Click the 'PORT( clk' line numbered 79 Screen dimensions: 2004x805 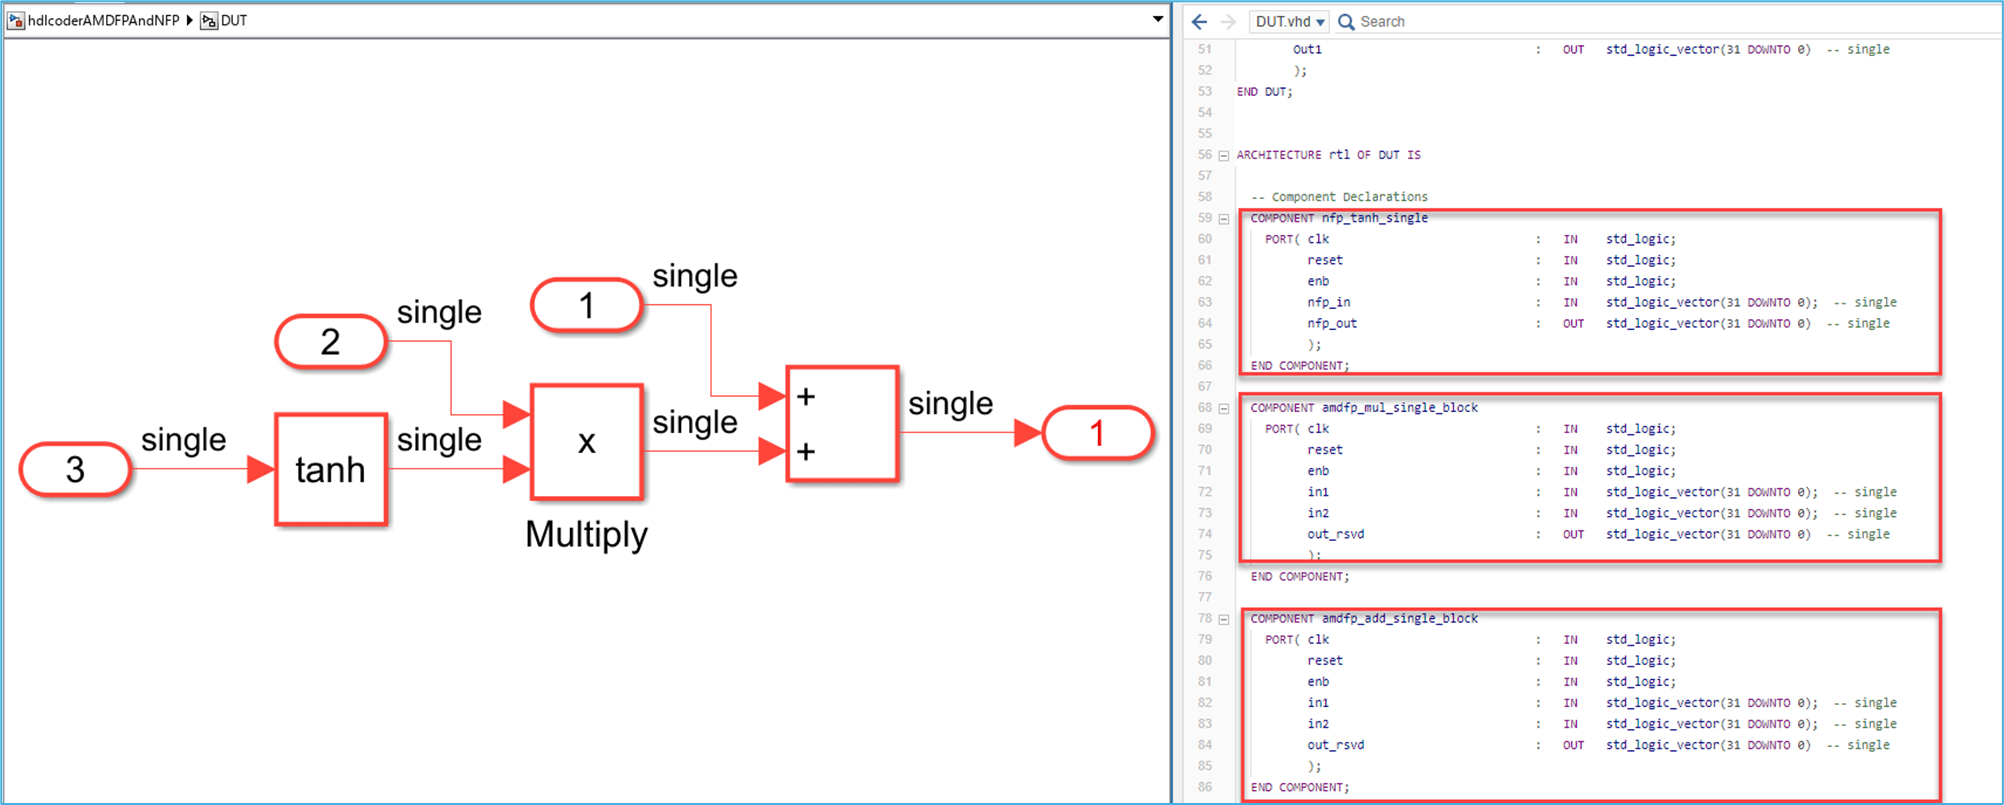tap(1470, 640)
